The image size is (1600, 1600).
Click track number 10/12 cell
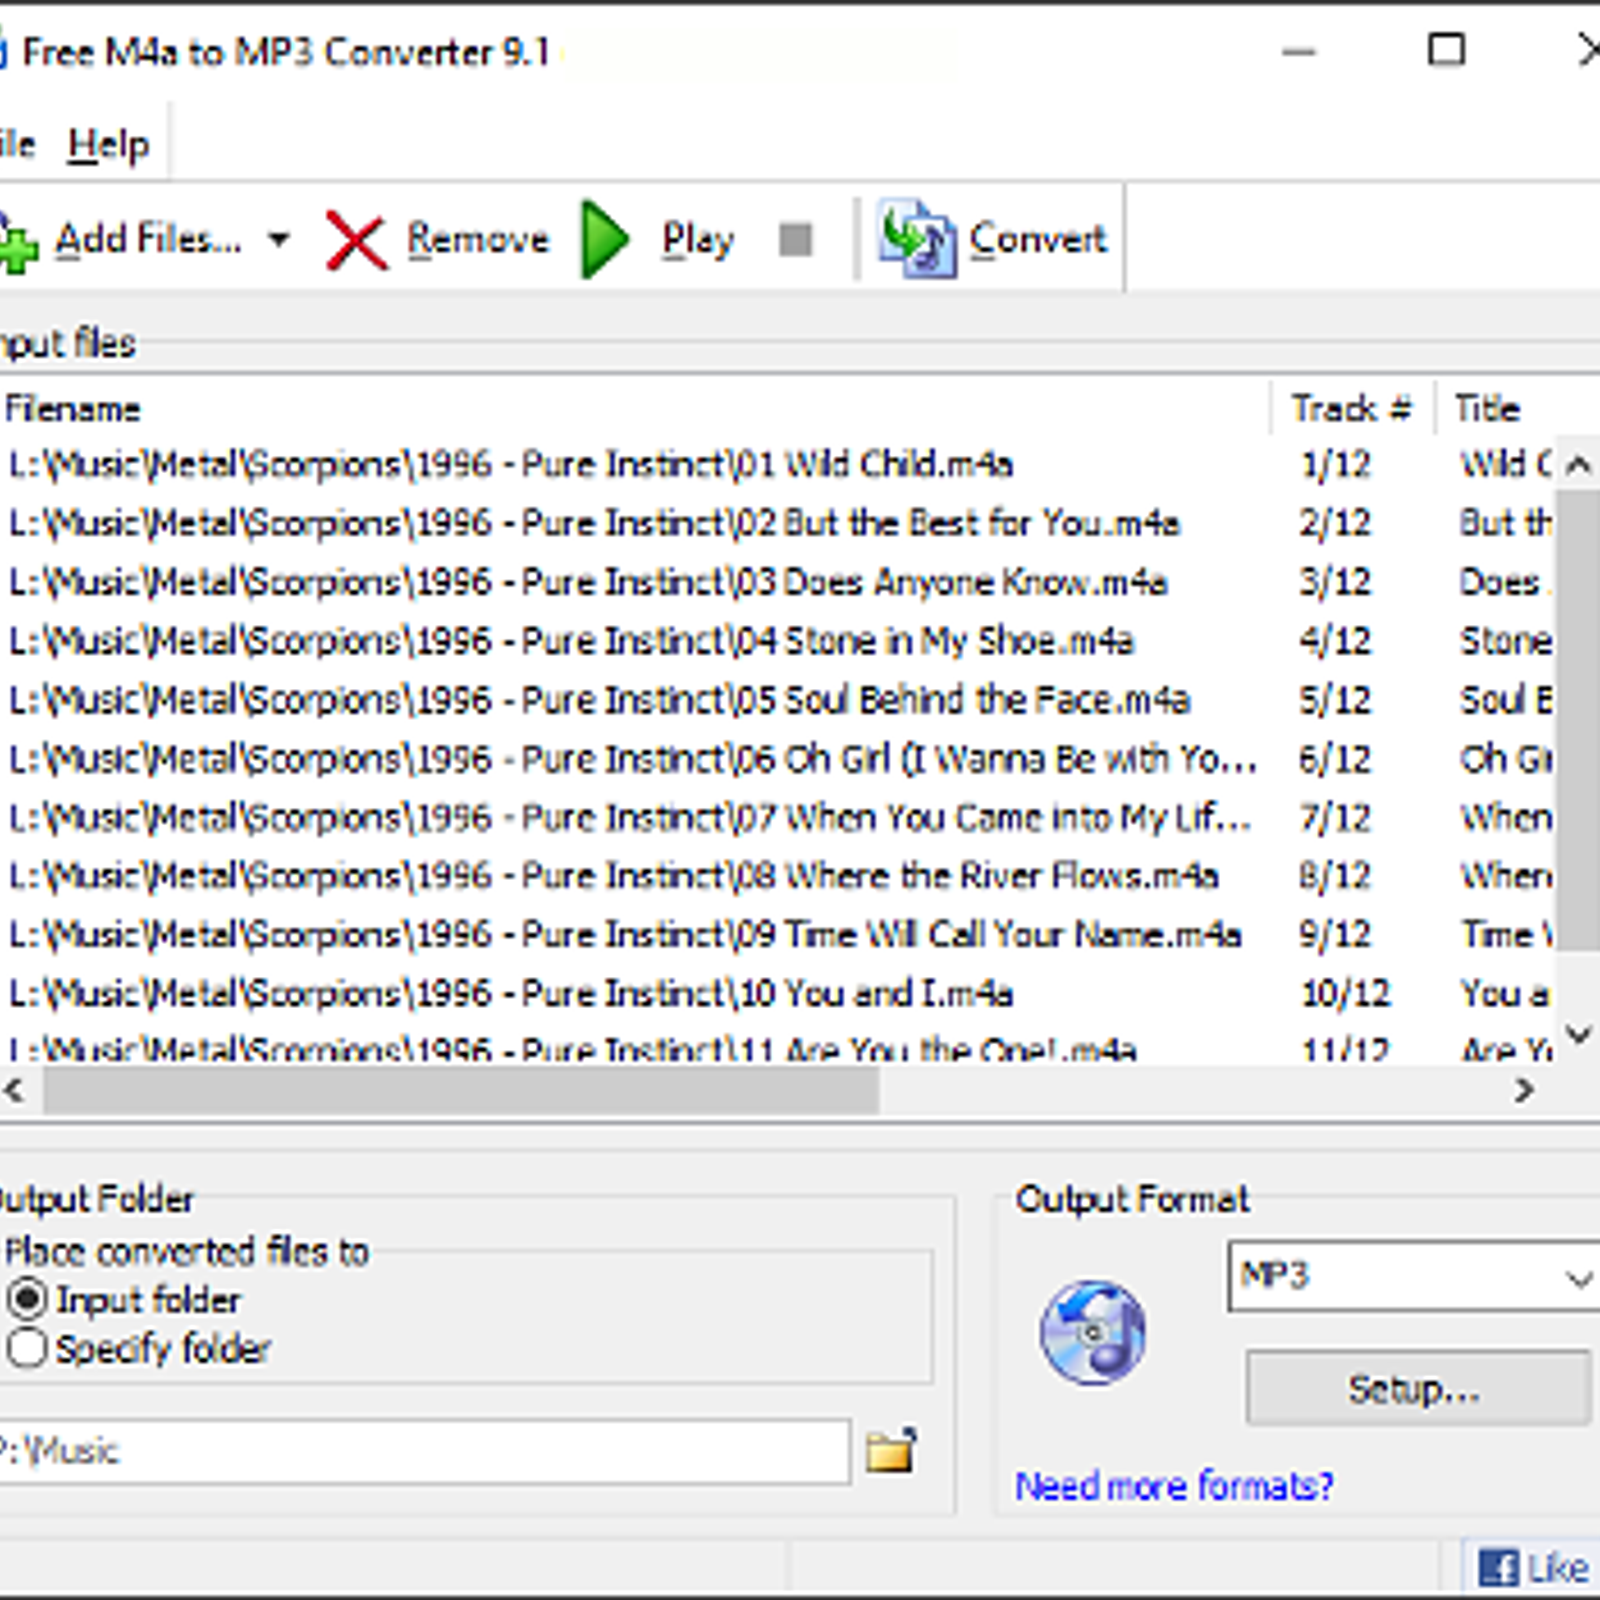tap(1345, 995)
